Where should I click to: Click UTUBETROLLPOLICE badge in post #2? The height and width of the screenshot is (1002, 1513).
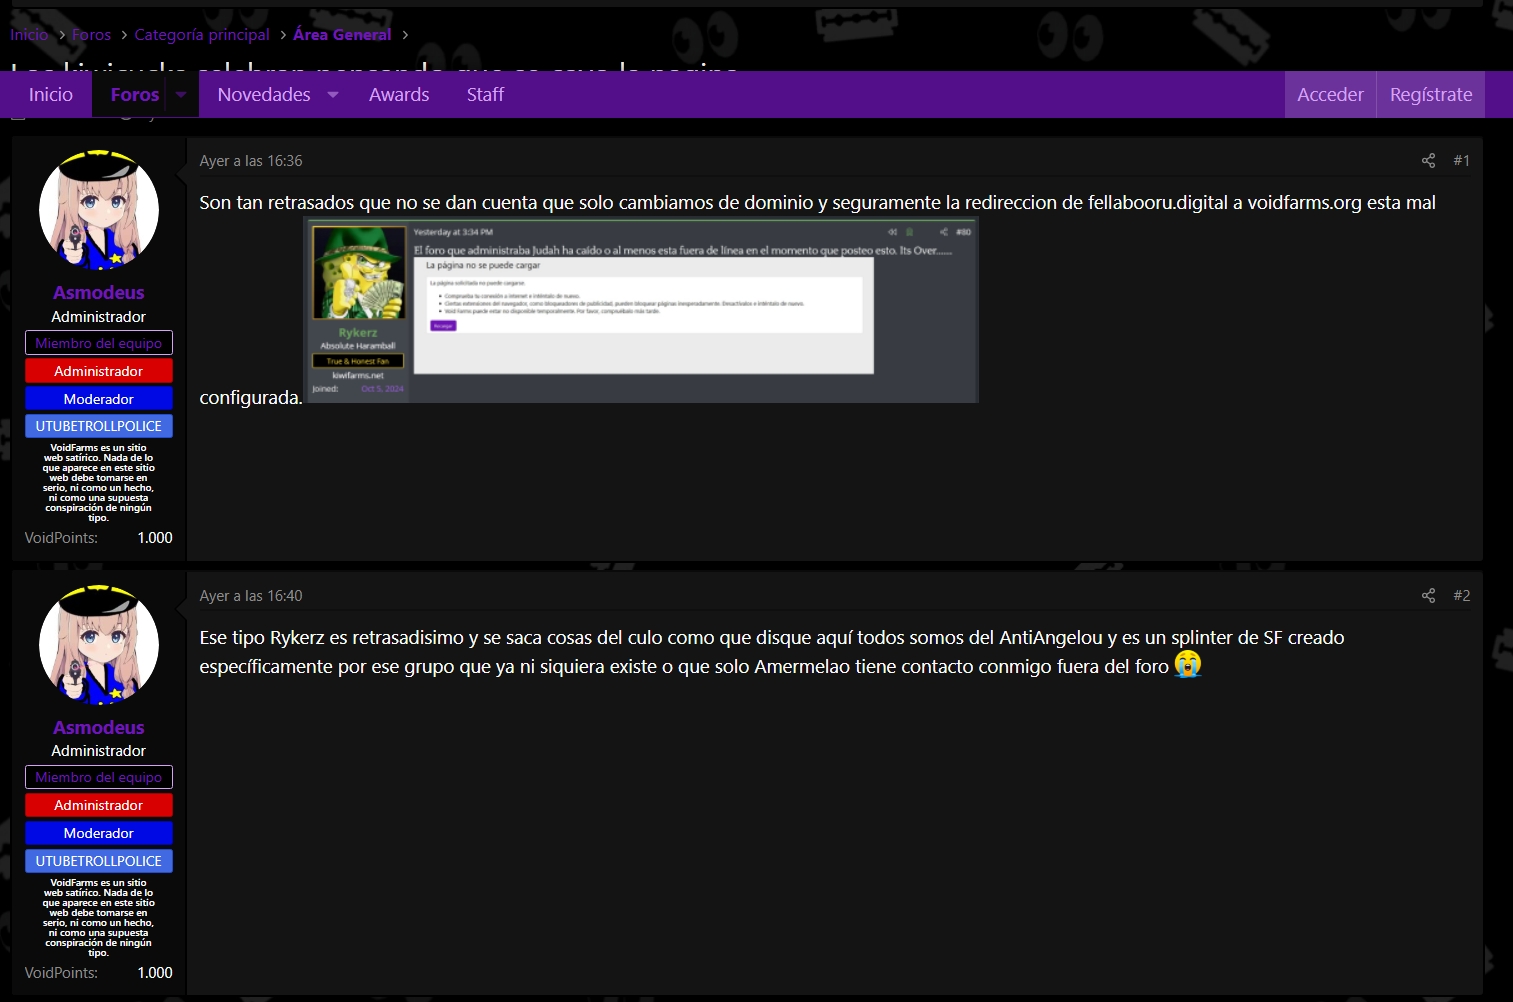pyautogui.click(x=99, y=861)
